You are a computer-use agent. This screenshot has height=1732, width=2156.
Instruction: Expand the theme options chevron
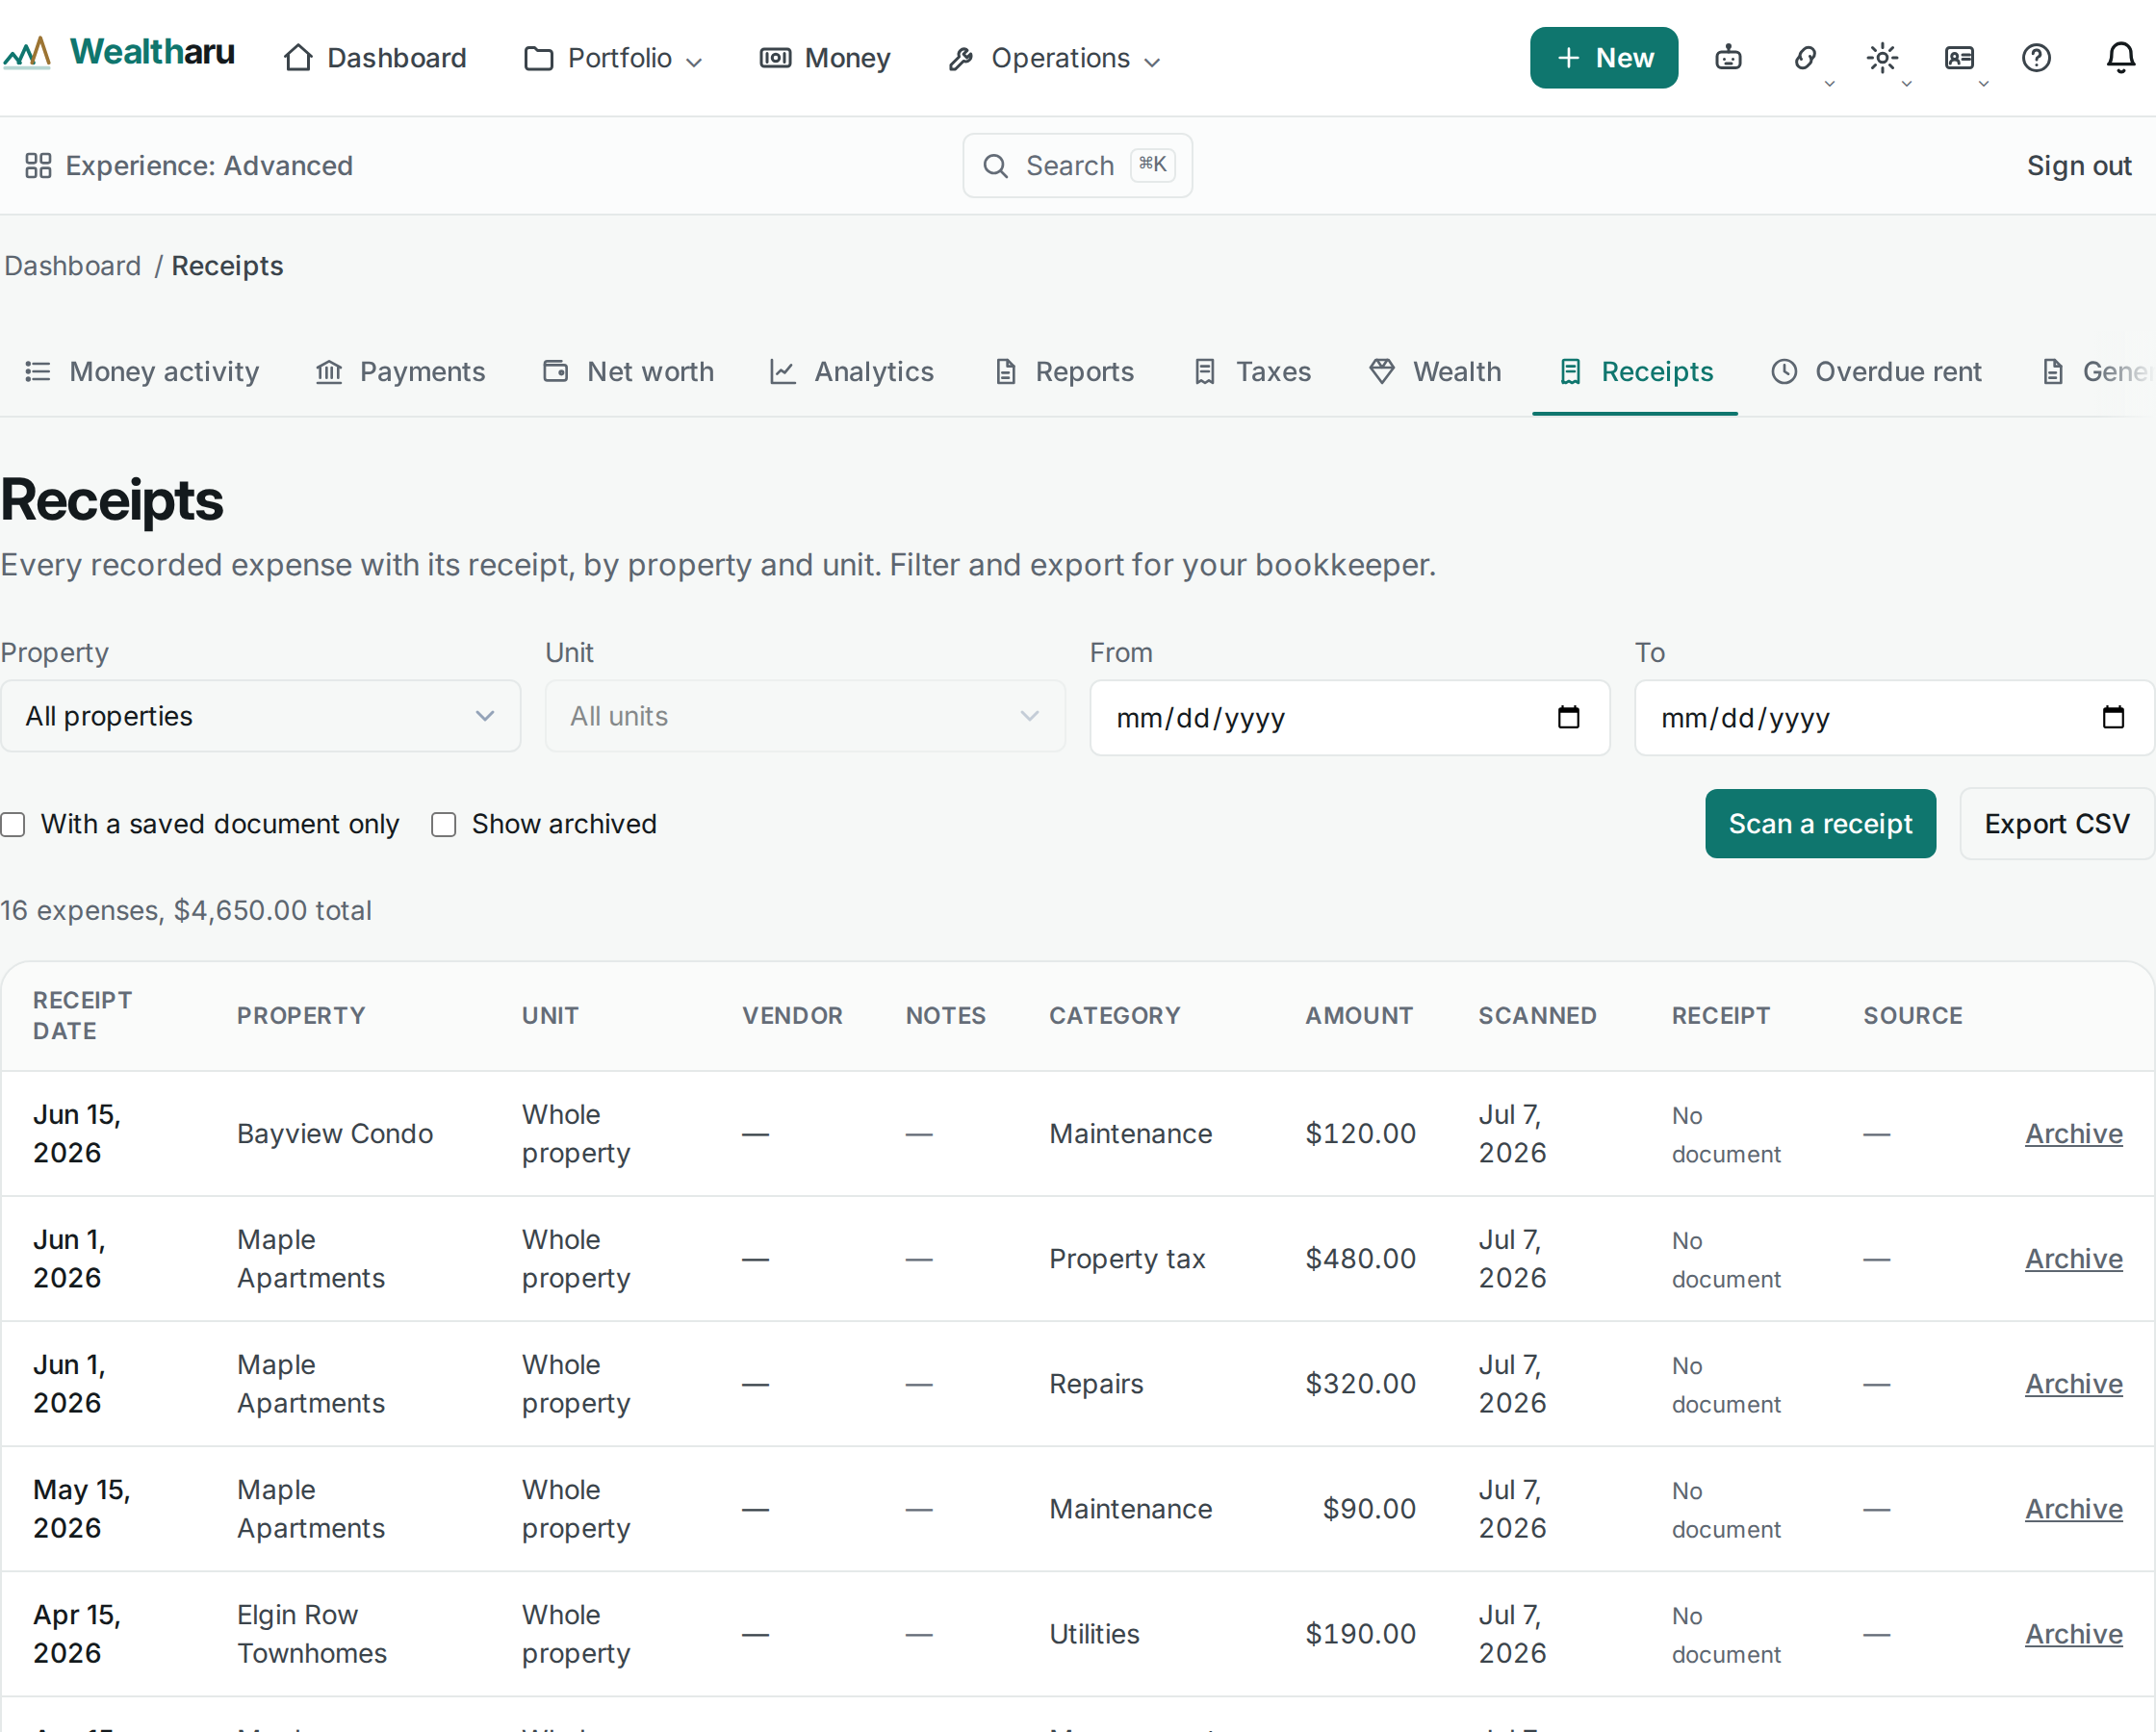(x=1907, y=84)
